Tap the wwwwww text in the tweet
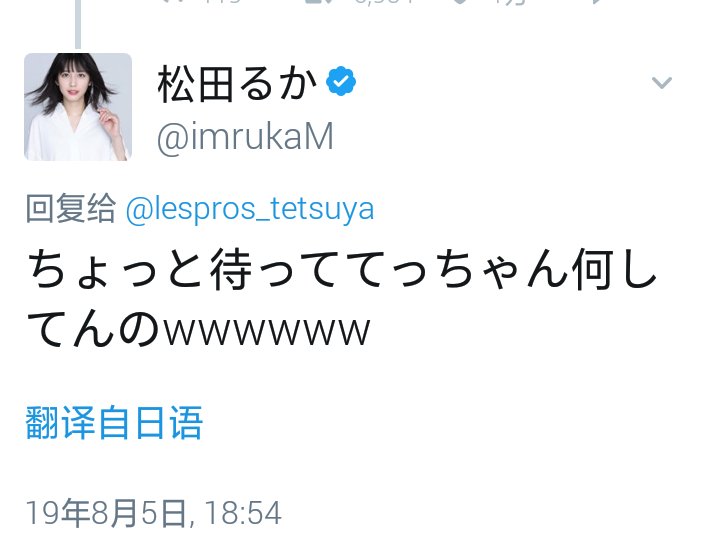 pyautogui.click(x=266, y=330)
